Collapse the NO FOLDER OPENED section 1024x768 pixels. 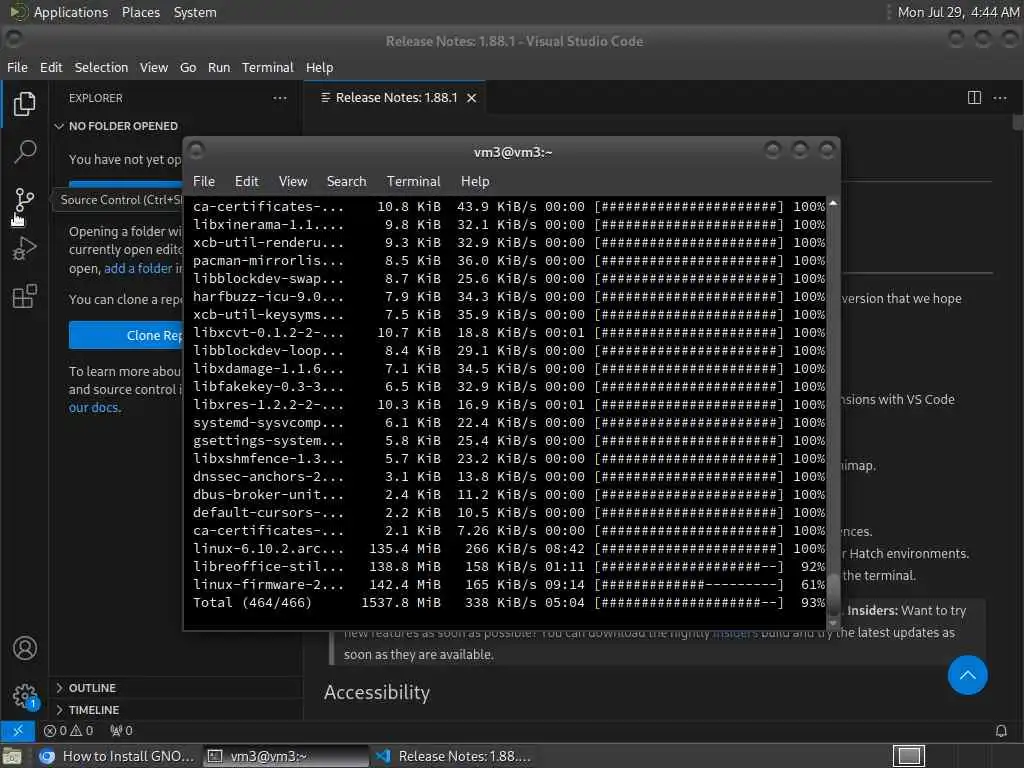[x=123, y=126]
